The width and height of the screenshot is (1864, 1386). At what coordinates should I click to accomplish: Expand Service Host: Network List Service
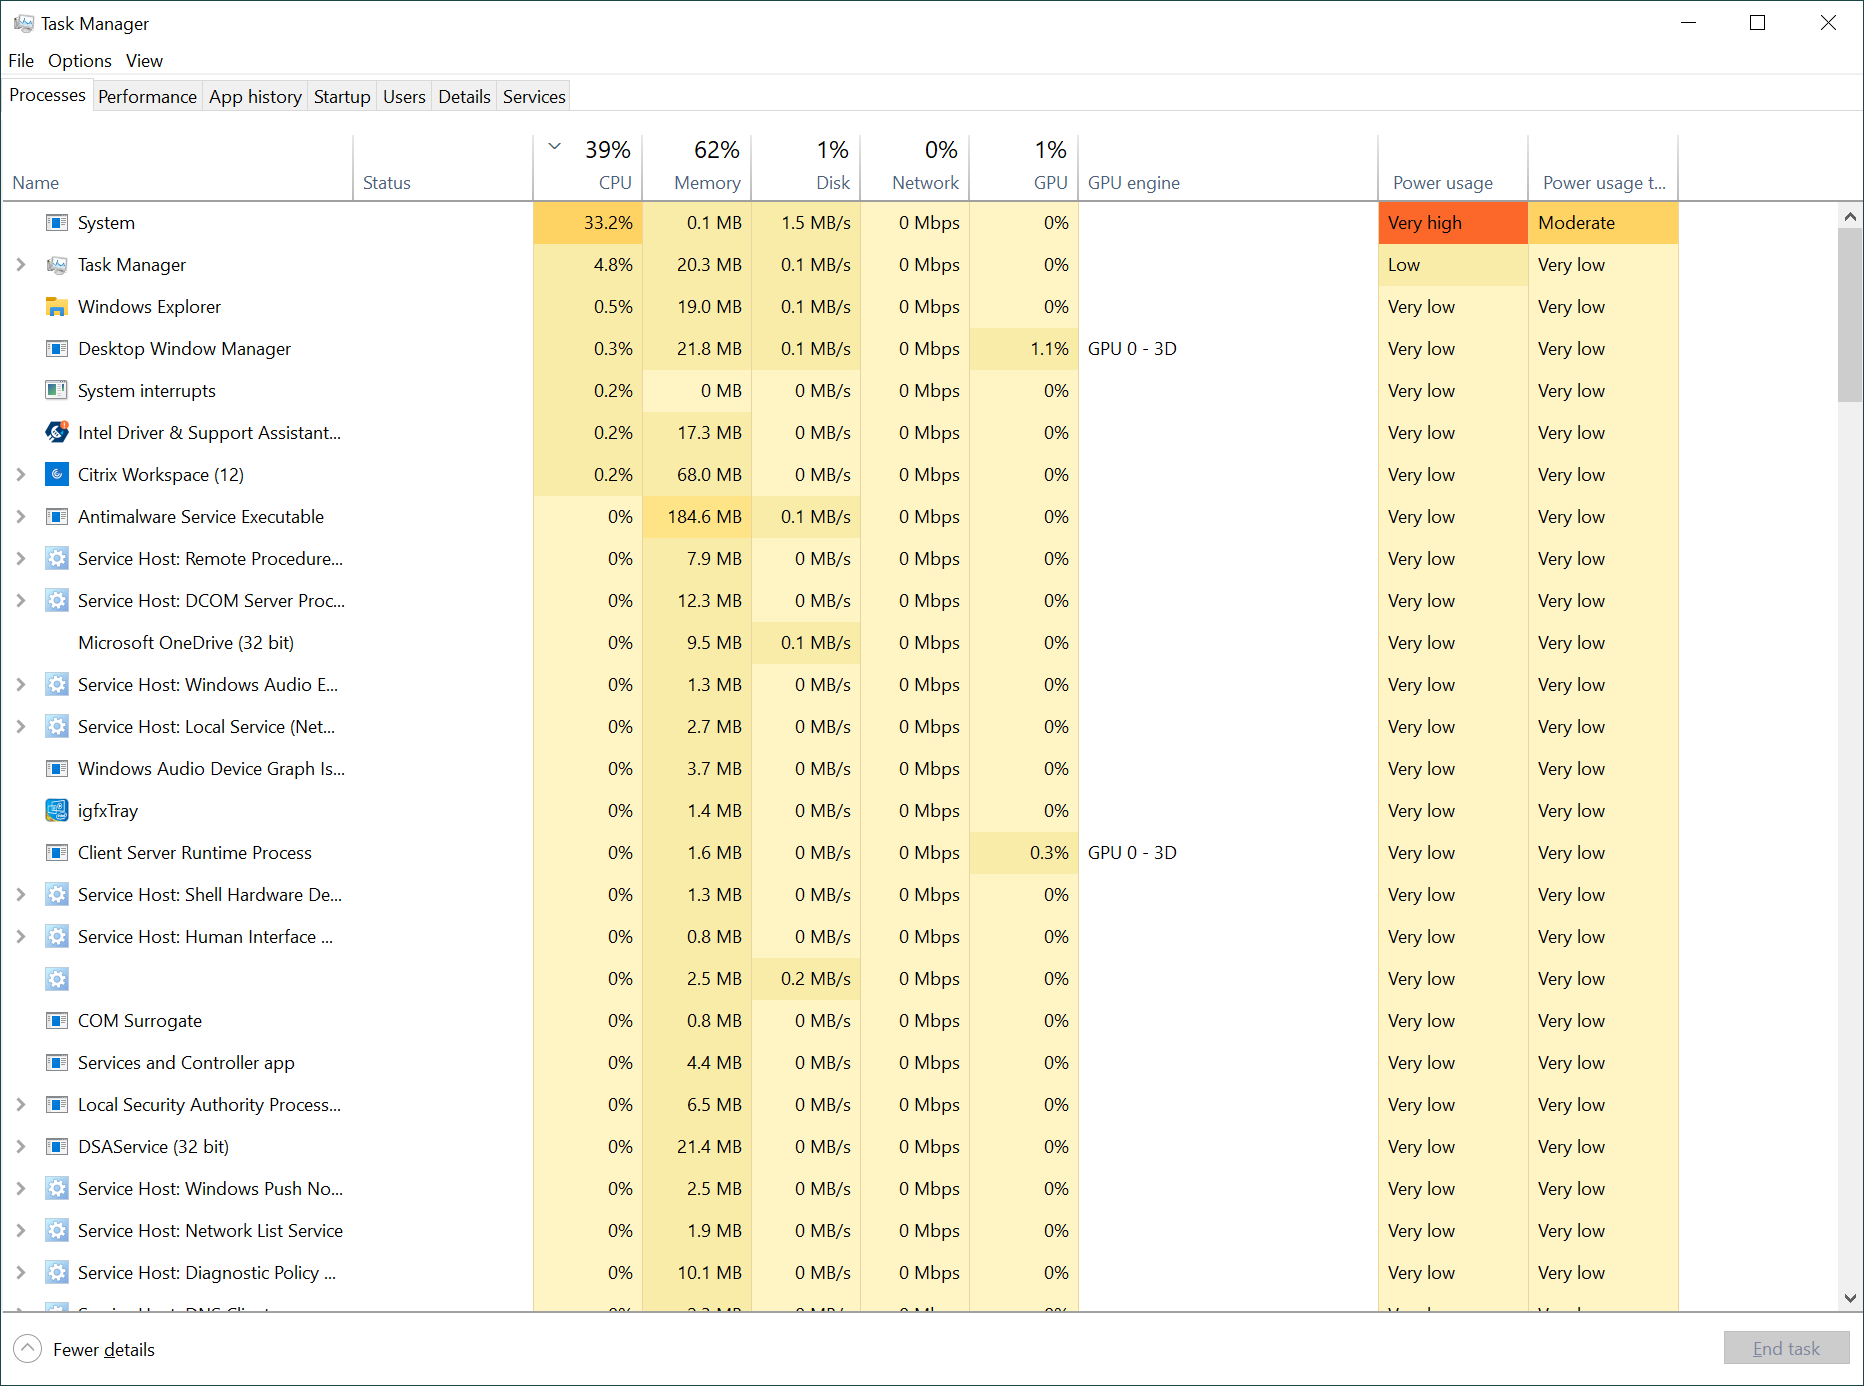click(x=20, y=1231)
